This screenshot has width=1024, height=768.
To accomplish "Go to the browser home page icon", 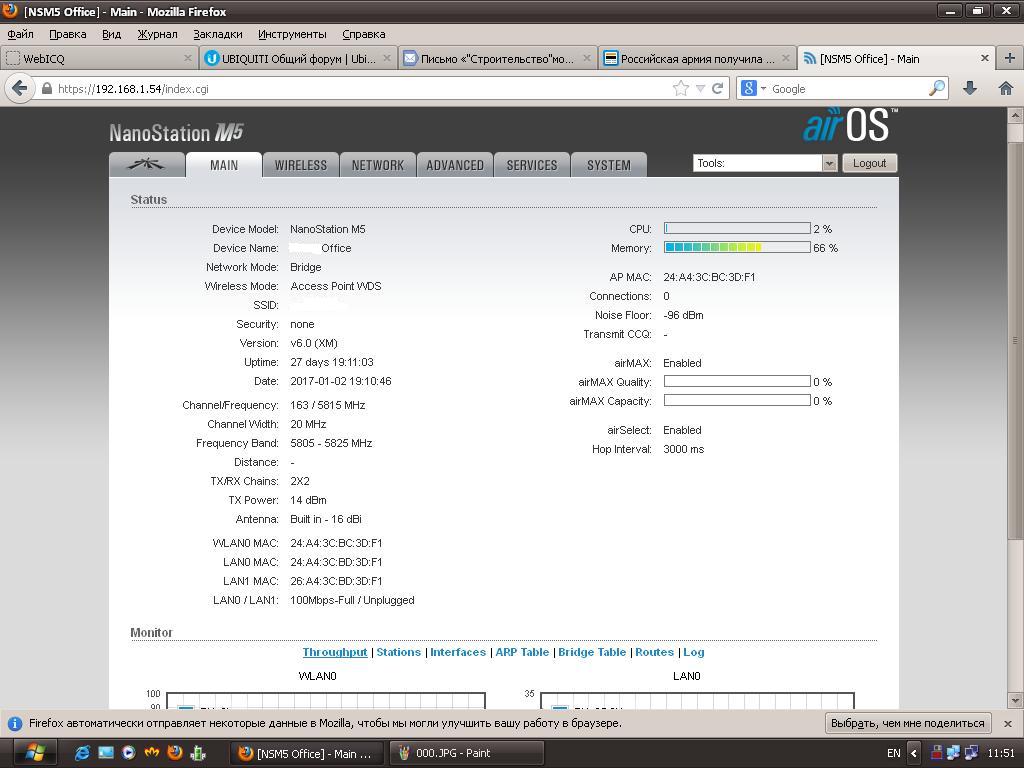I will [1006, 88].
